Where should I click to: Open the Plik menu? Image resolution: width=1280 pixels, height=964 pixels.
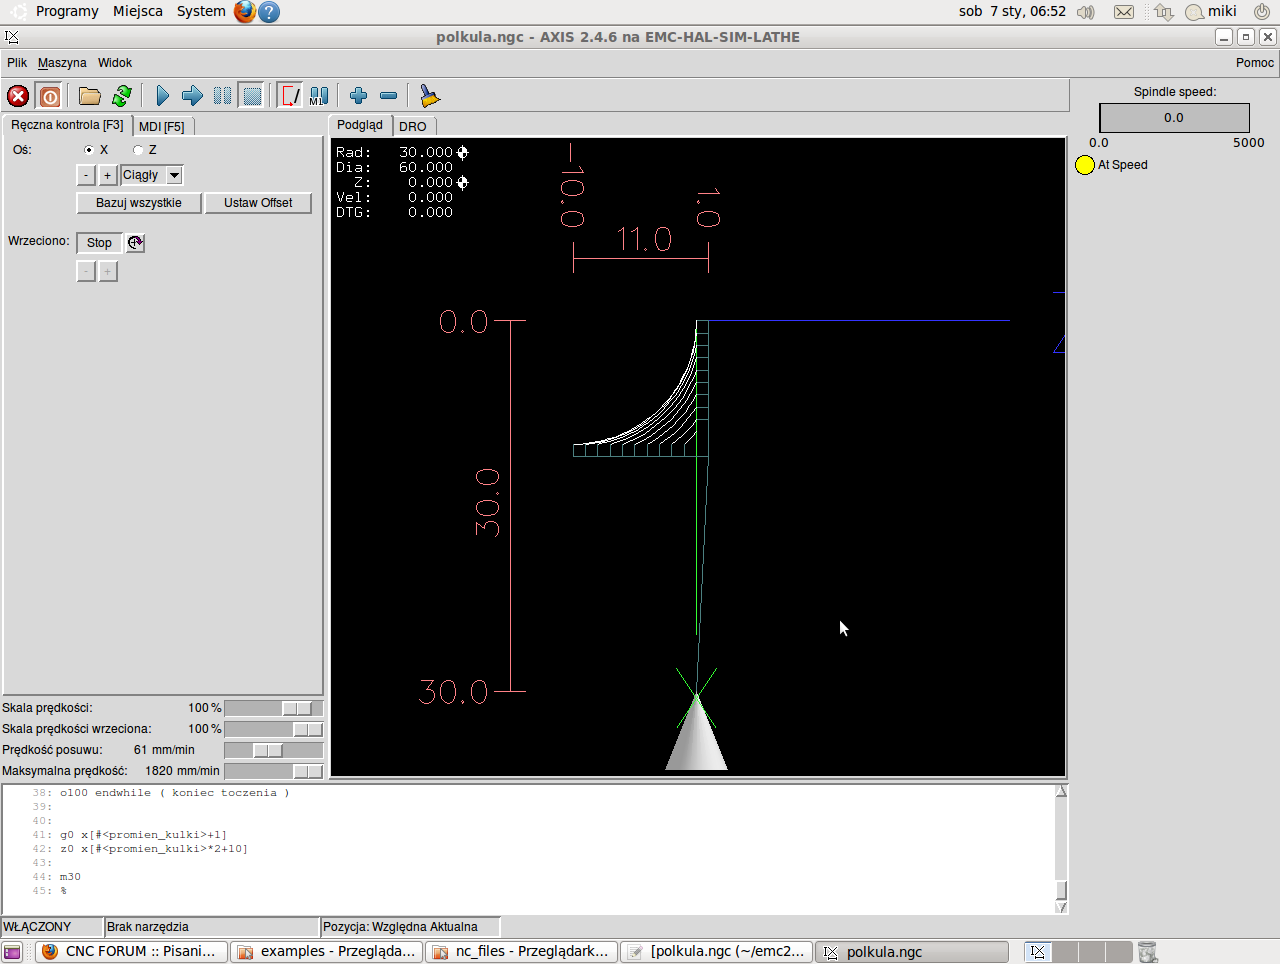pyautogui.click(x=17, y=63)
